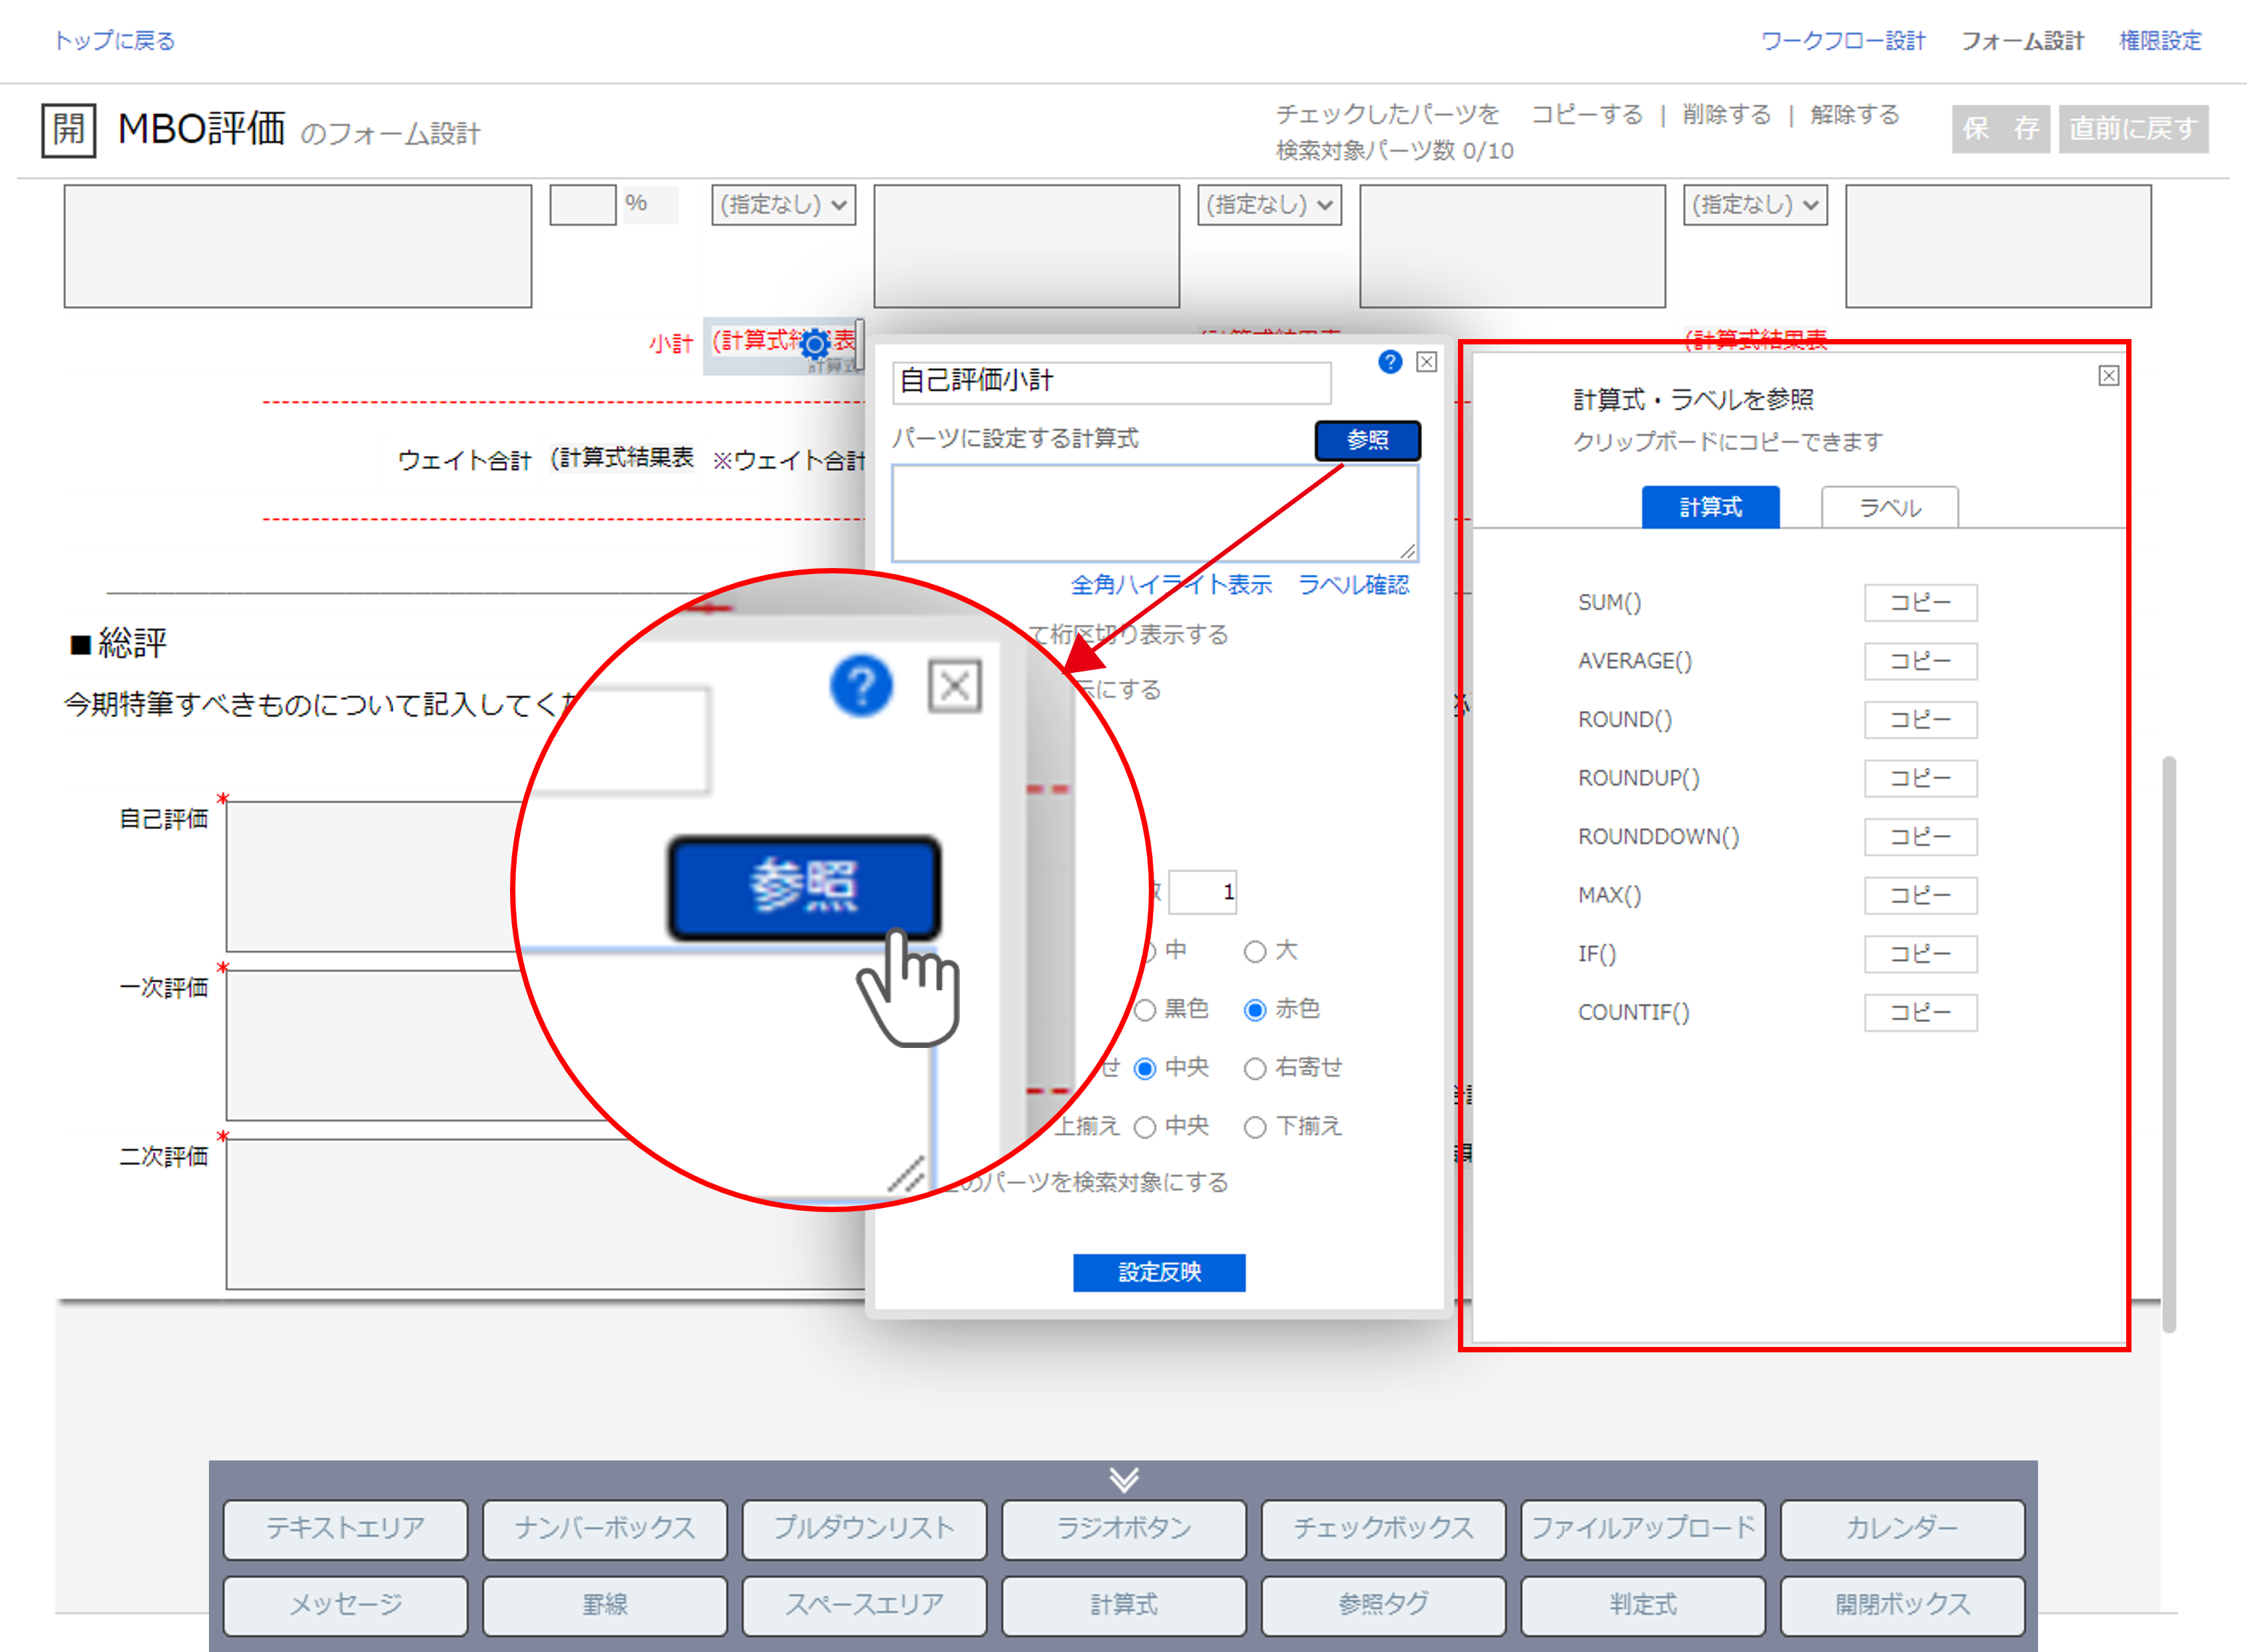Add a 罫線 part
The image size is (2247, 1652).
coord(605,1605)
